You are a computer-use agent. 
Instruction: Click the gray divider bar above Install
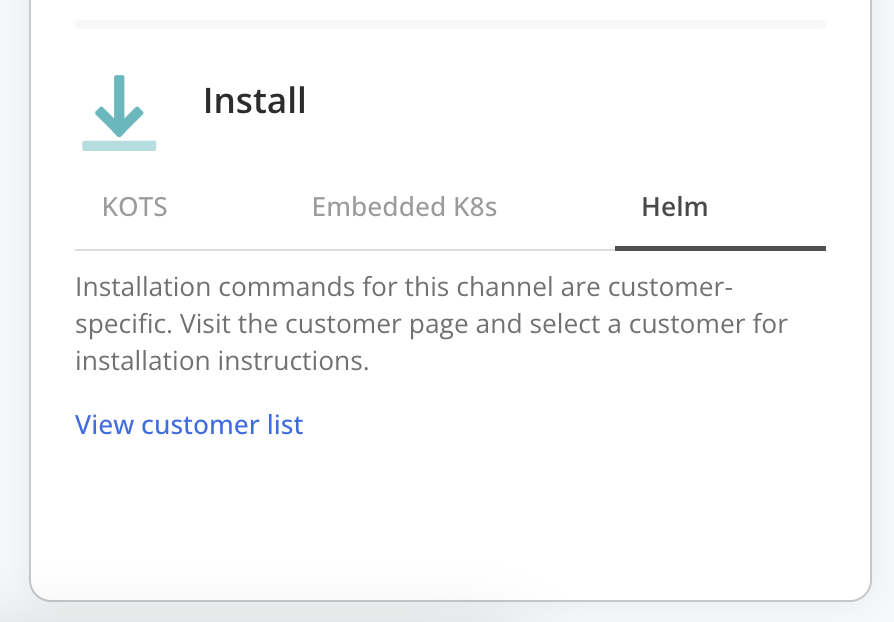[x=450, y=23]
